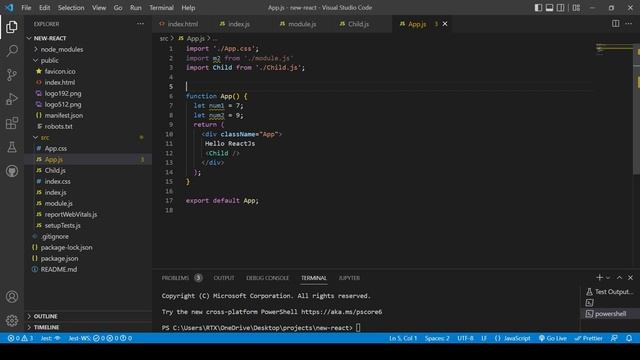The image size is (640, 360).
Task: Maximize the terminal panel size
Action: tap(619, 278)
